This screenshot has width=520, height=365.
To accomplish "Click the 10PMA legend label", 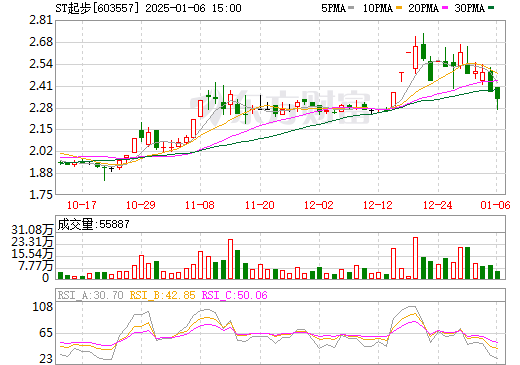I will pos(378,8).
